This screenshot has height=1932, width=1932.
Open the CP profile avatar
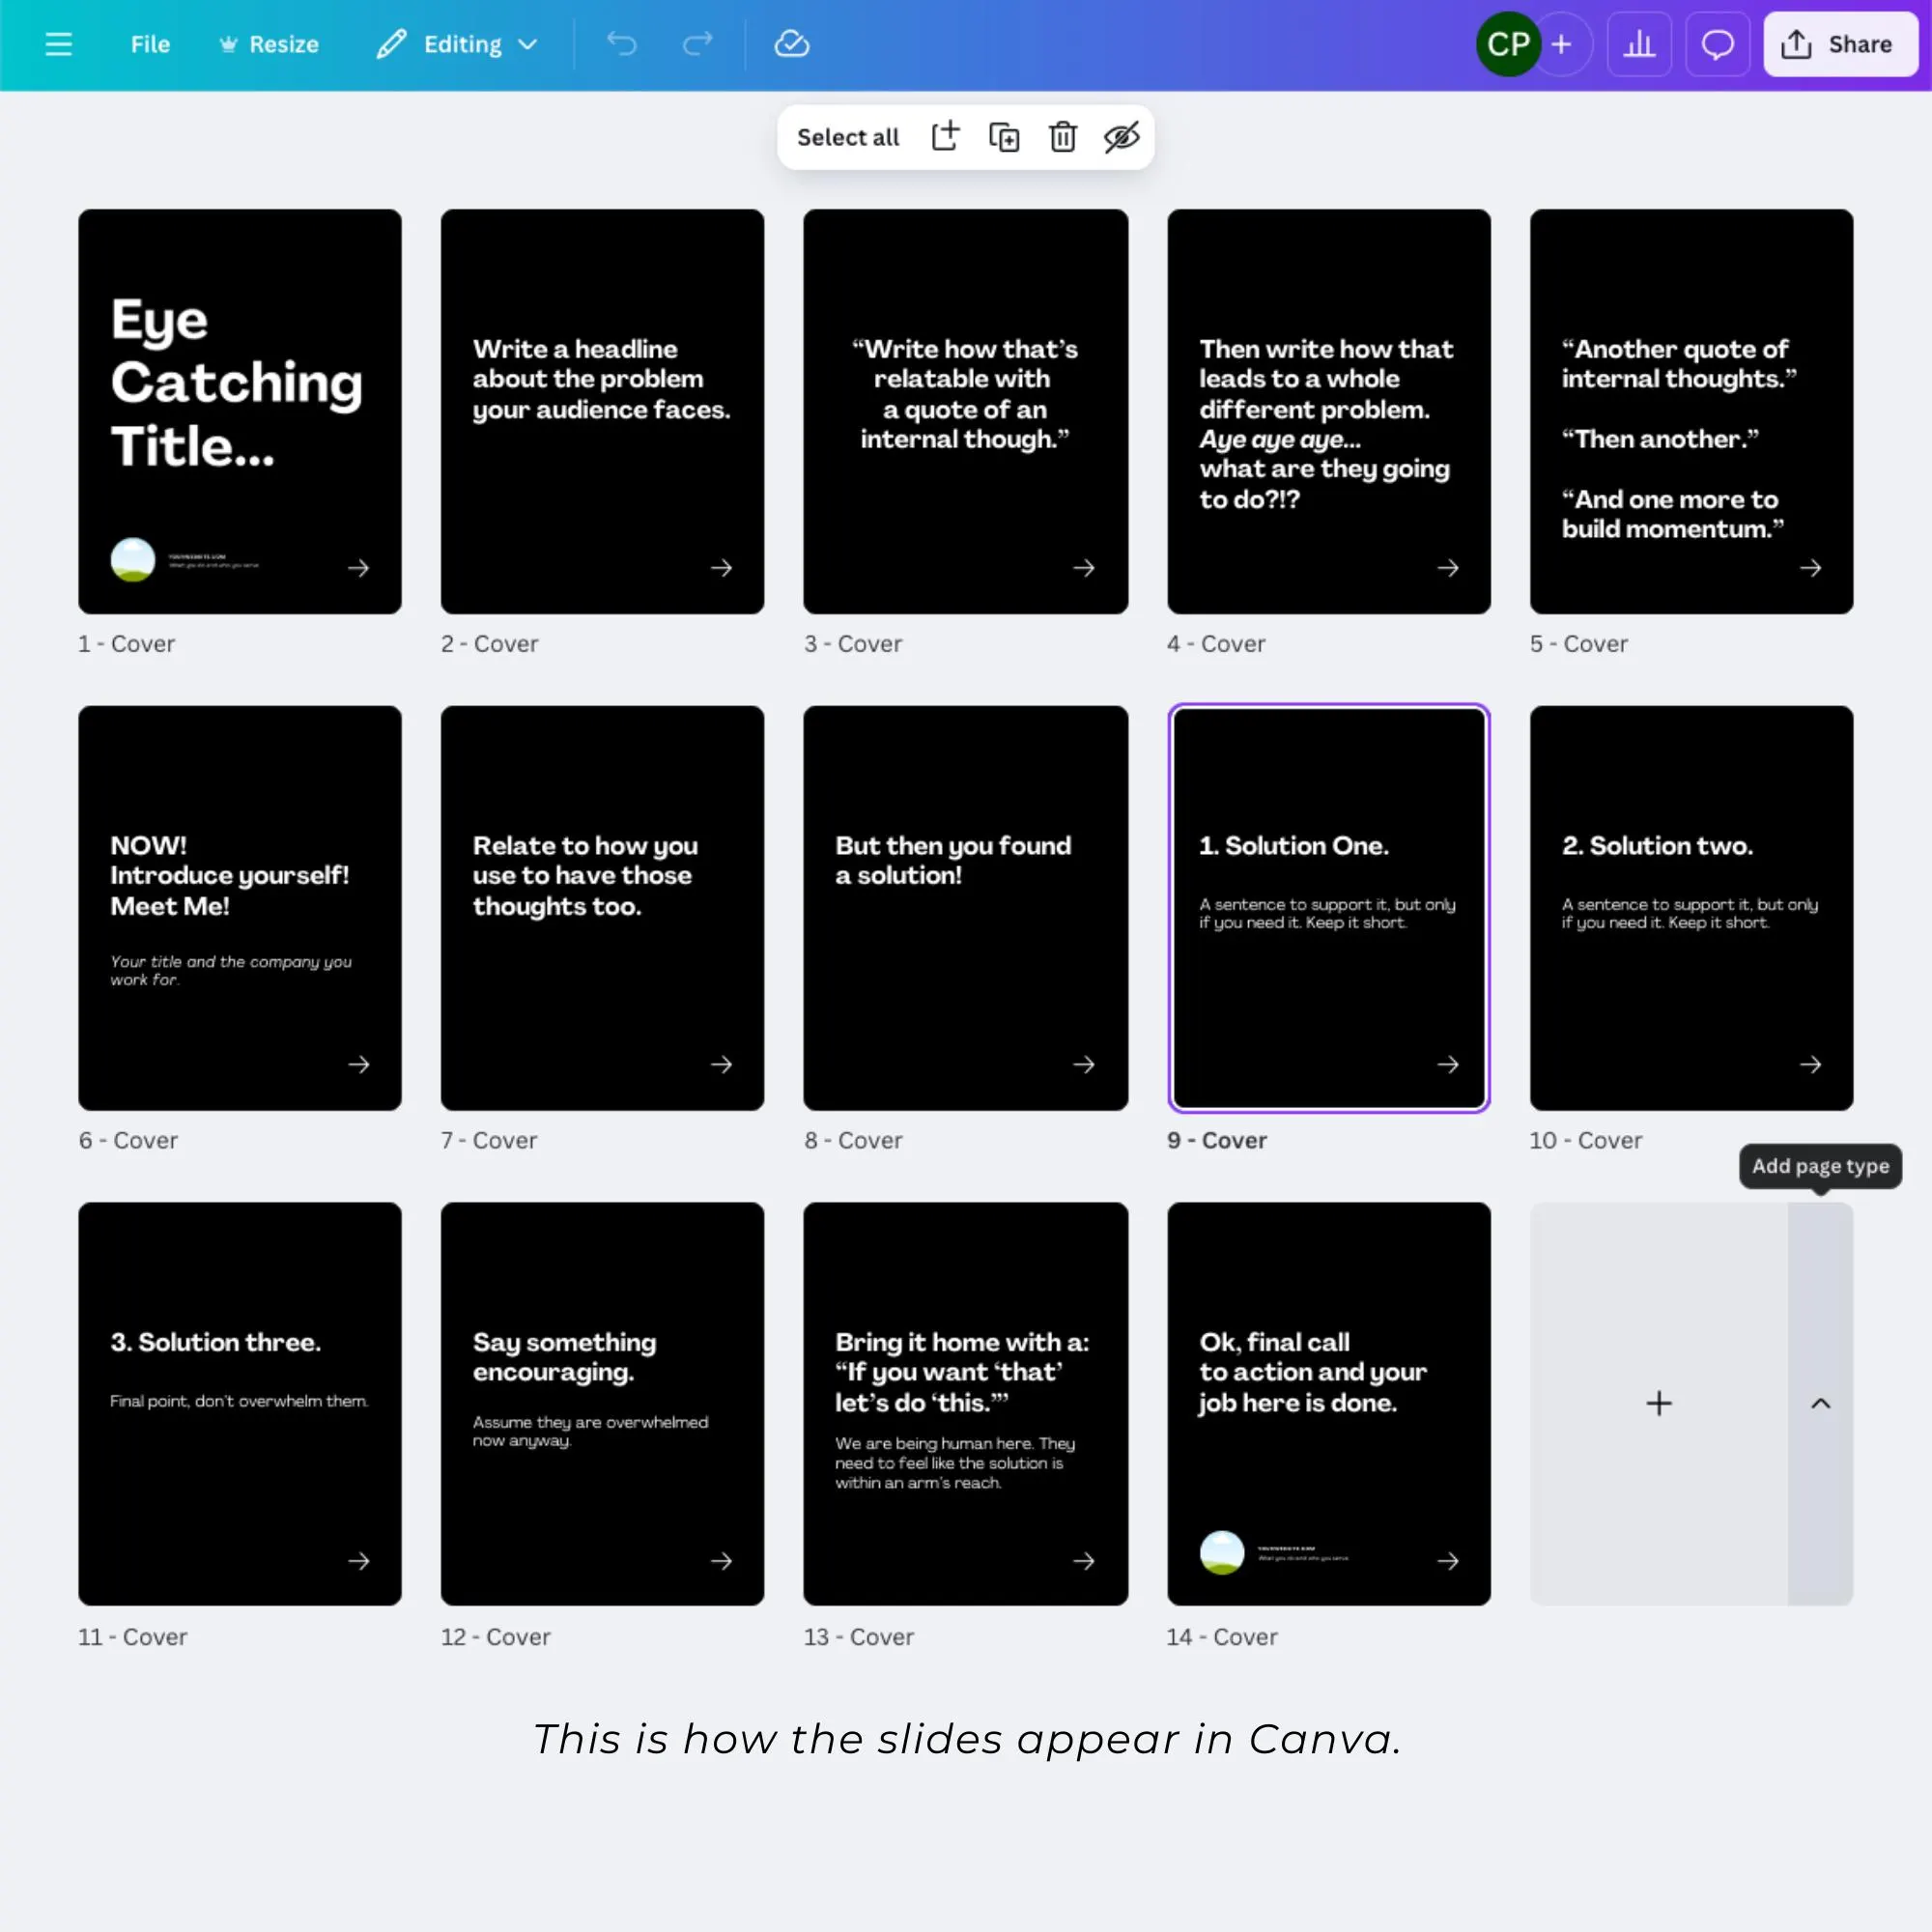1508,44
